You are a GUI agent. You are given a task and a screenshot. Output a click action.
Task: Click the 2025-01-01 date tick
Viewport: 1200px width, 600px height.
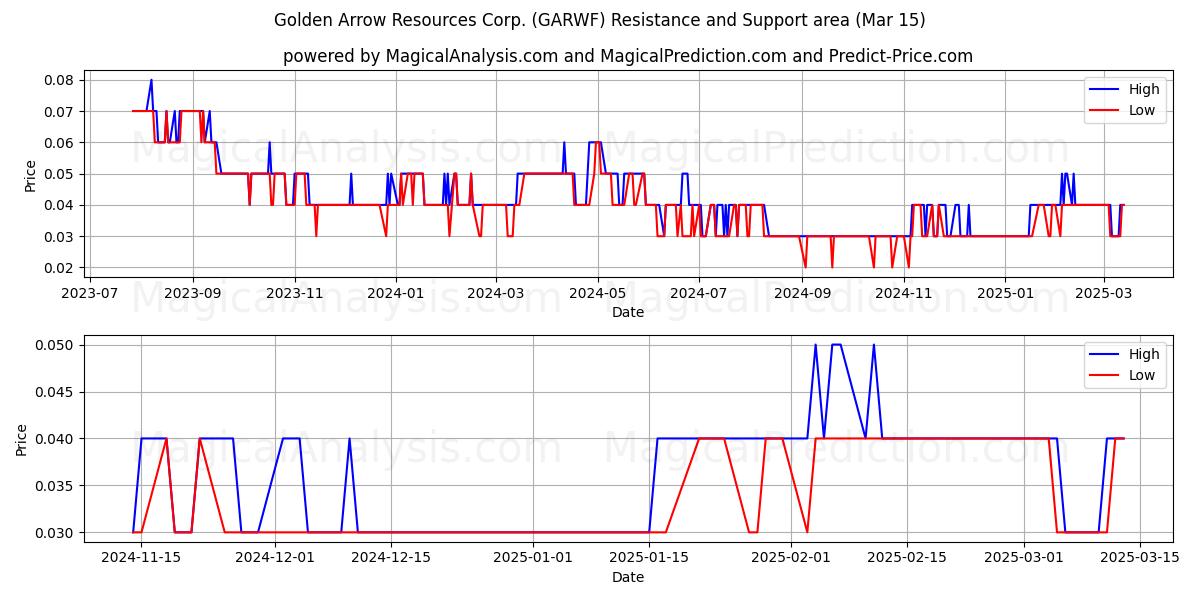point(532,558)
